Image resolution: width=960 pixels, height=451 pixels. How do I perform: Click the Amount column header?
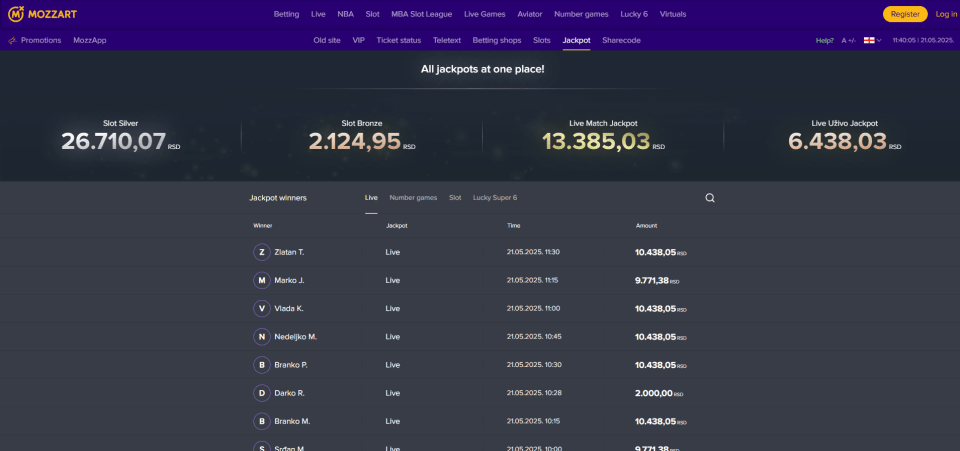pos(646,226)
